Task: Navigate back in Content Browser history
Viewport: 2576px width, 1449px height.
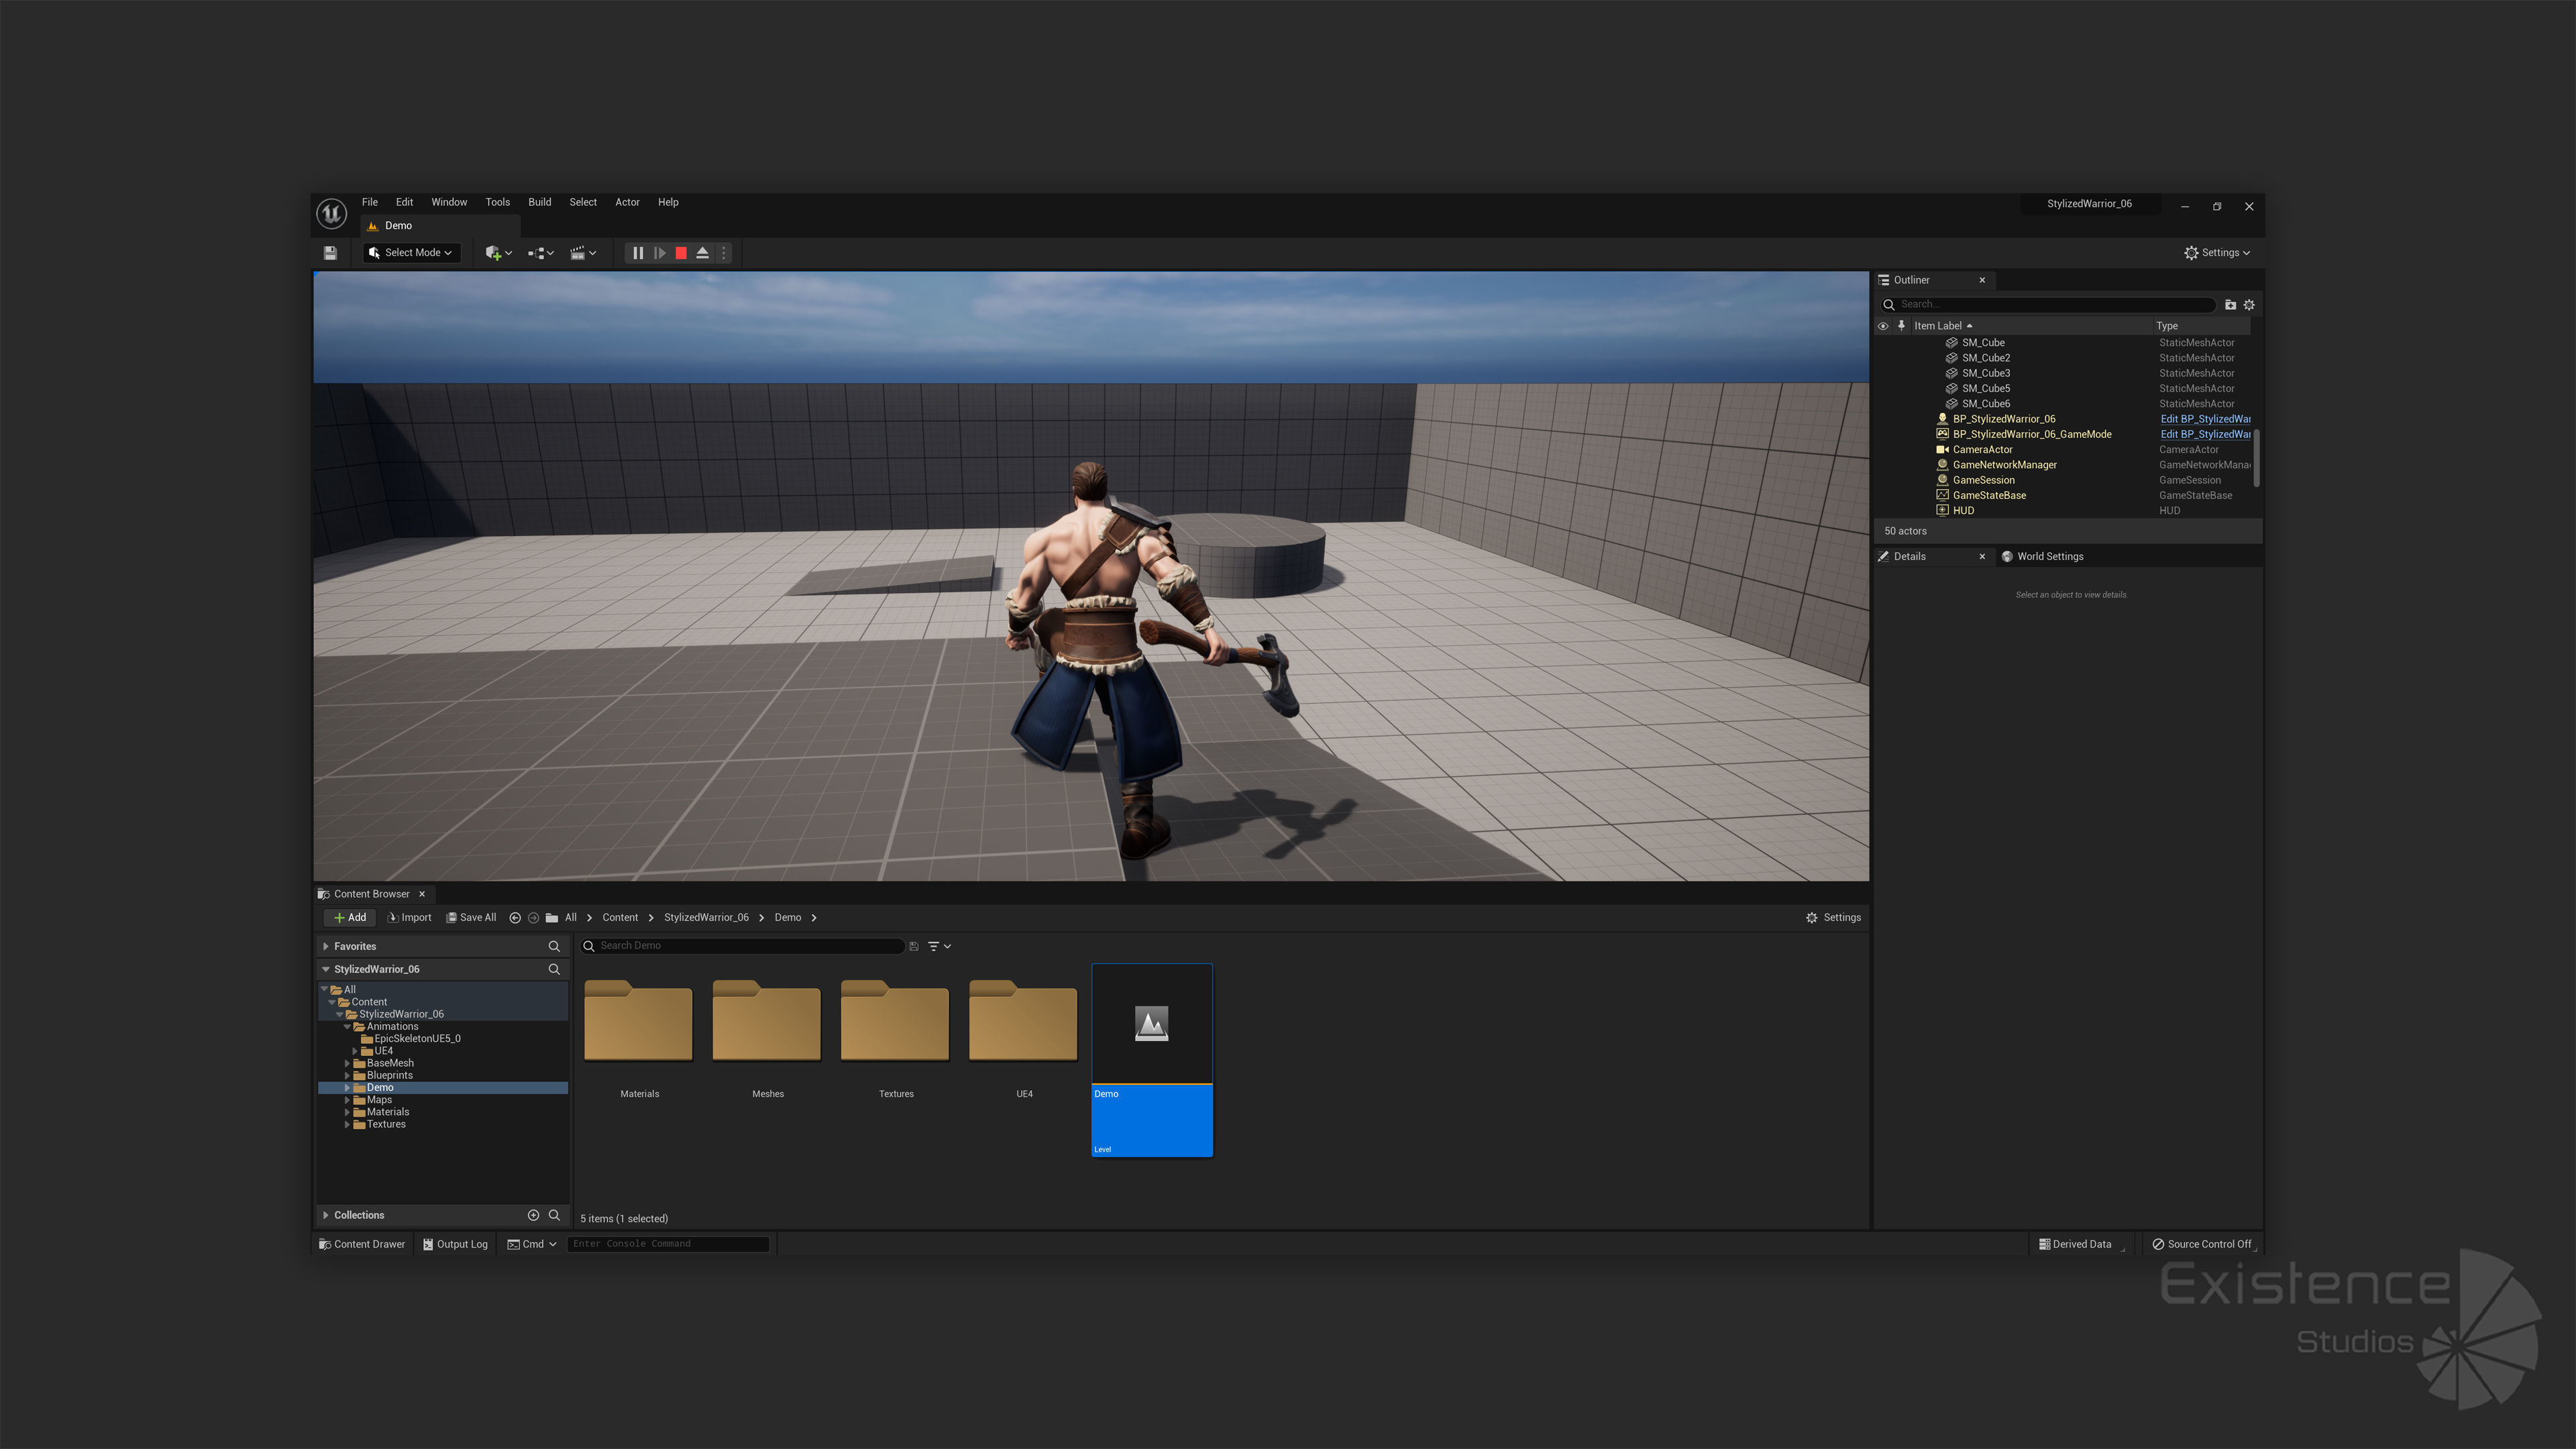Action: pyautogui.click(x=515, y=918)
